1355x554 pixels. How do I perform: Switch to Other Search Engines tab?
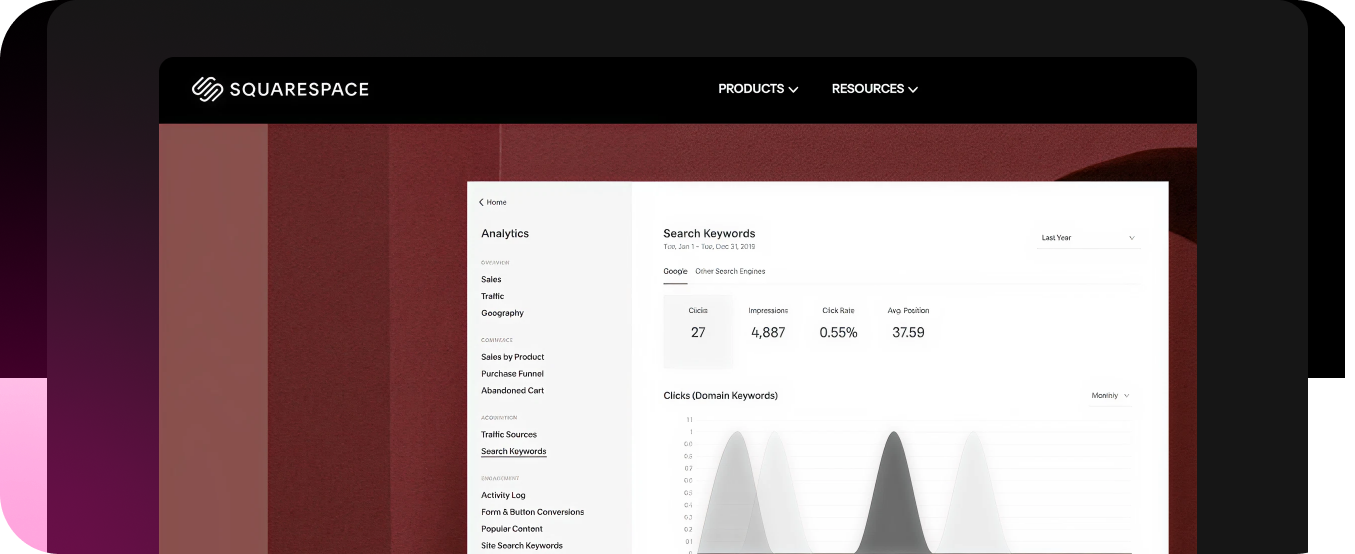tap(730, 271)
